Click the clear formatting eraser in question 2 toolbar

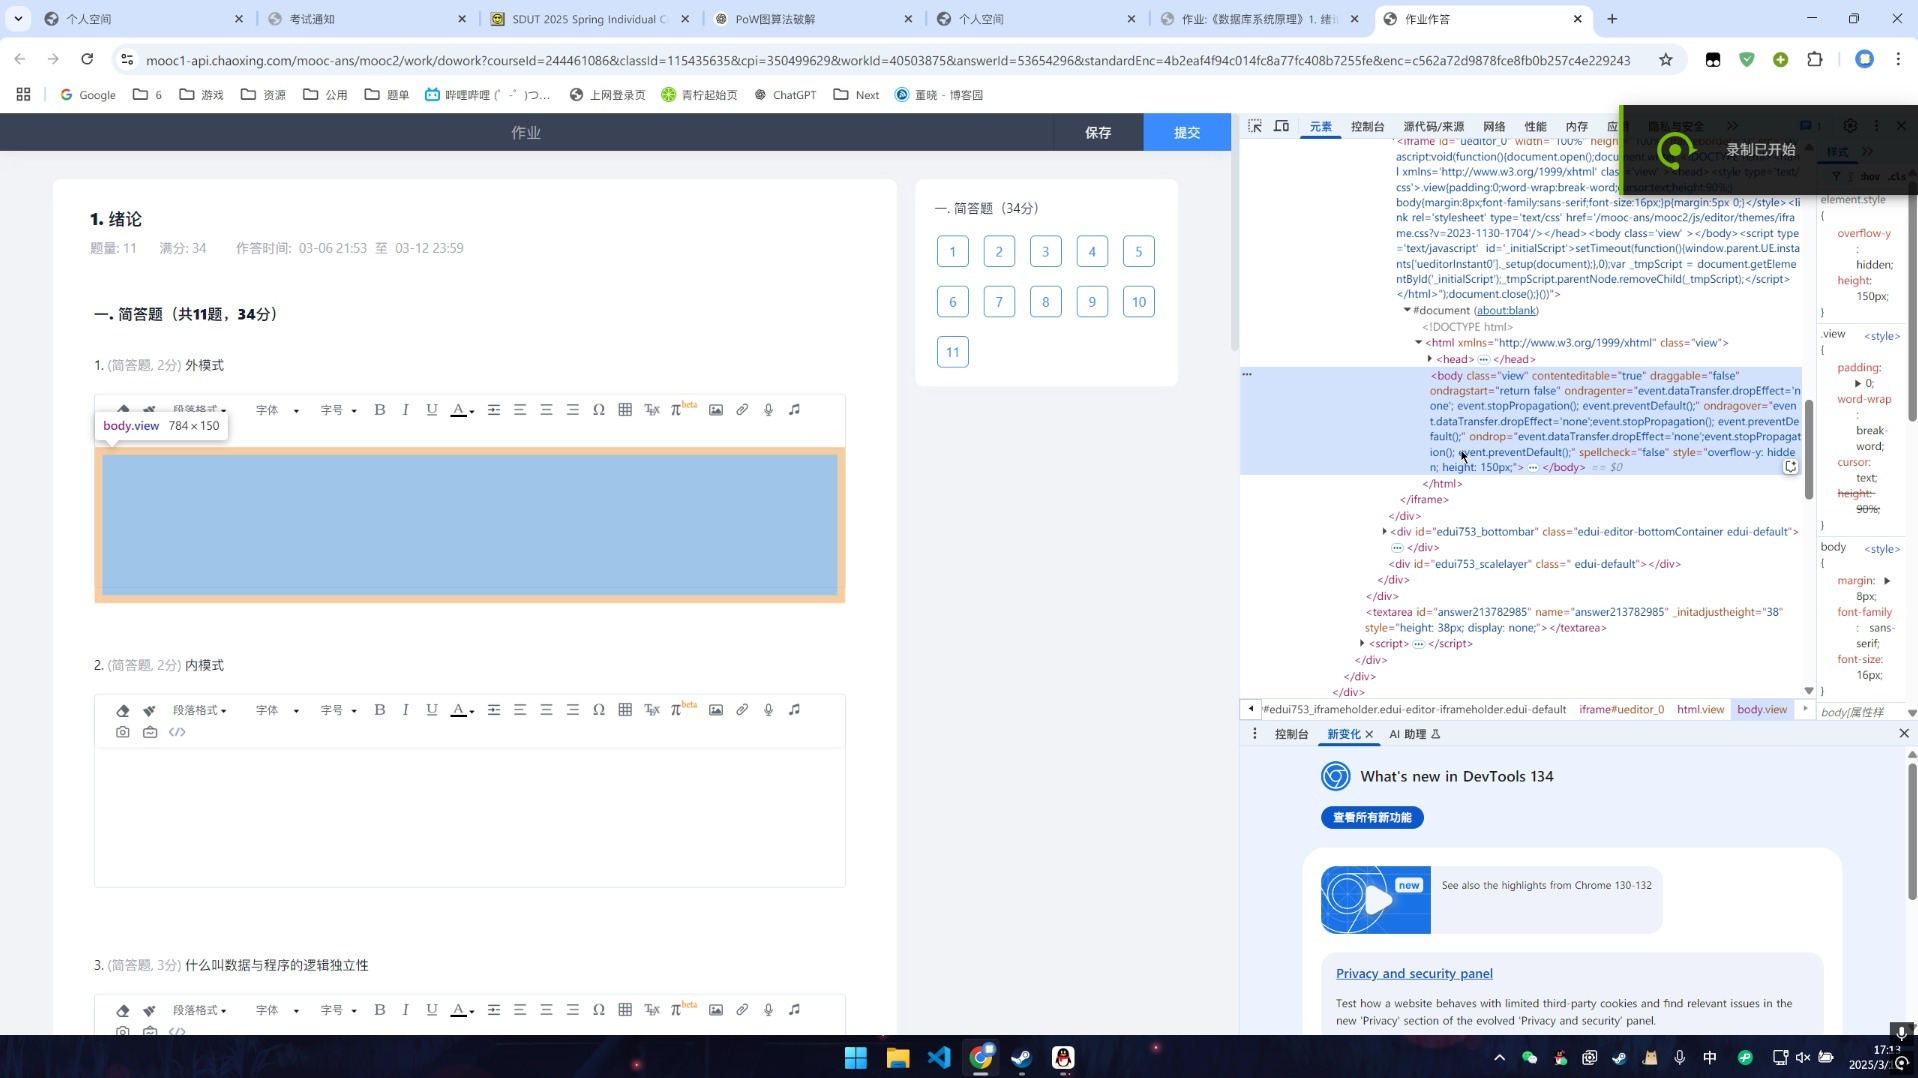click(x=123, y=710)
